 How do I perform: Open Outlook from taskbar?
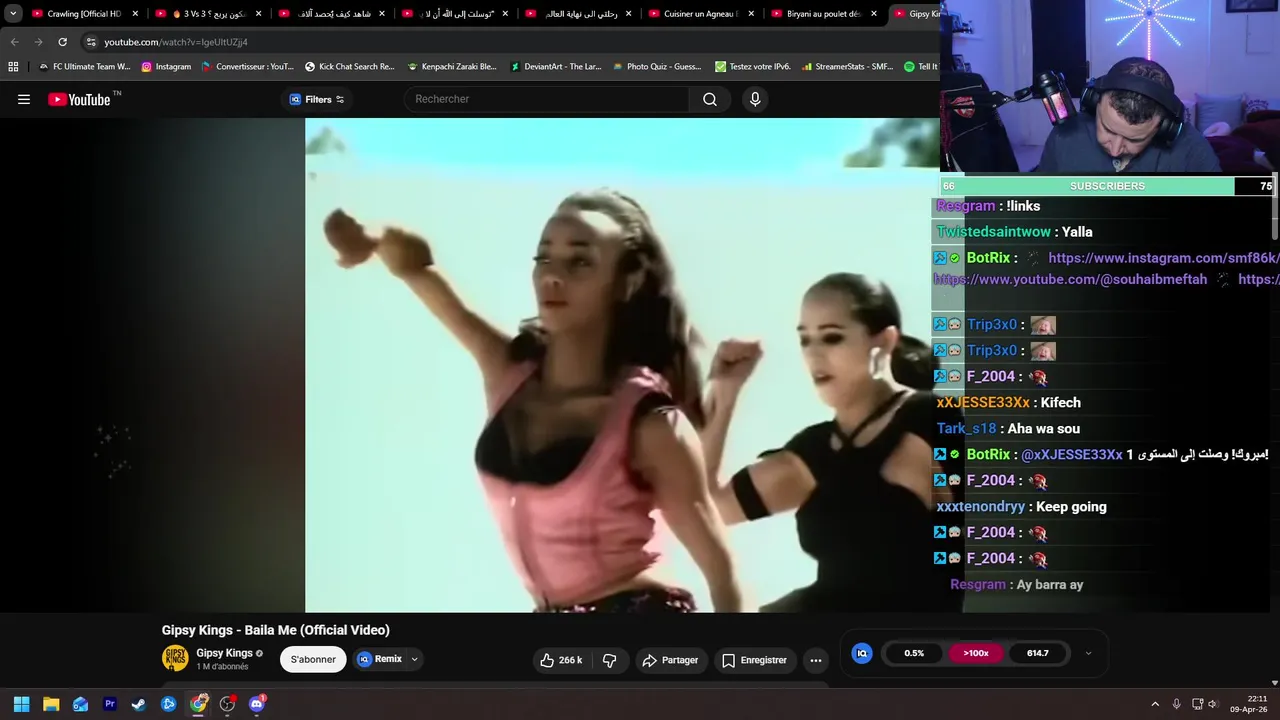[x=80, y=704]
